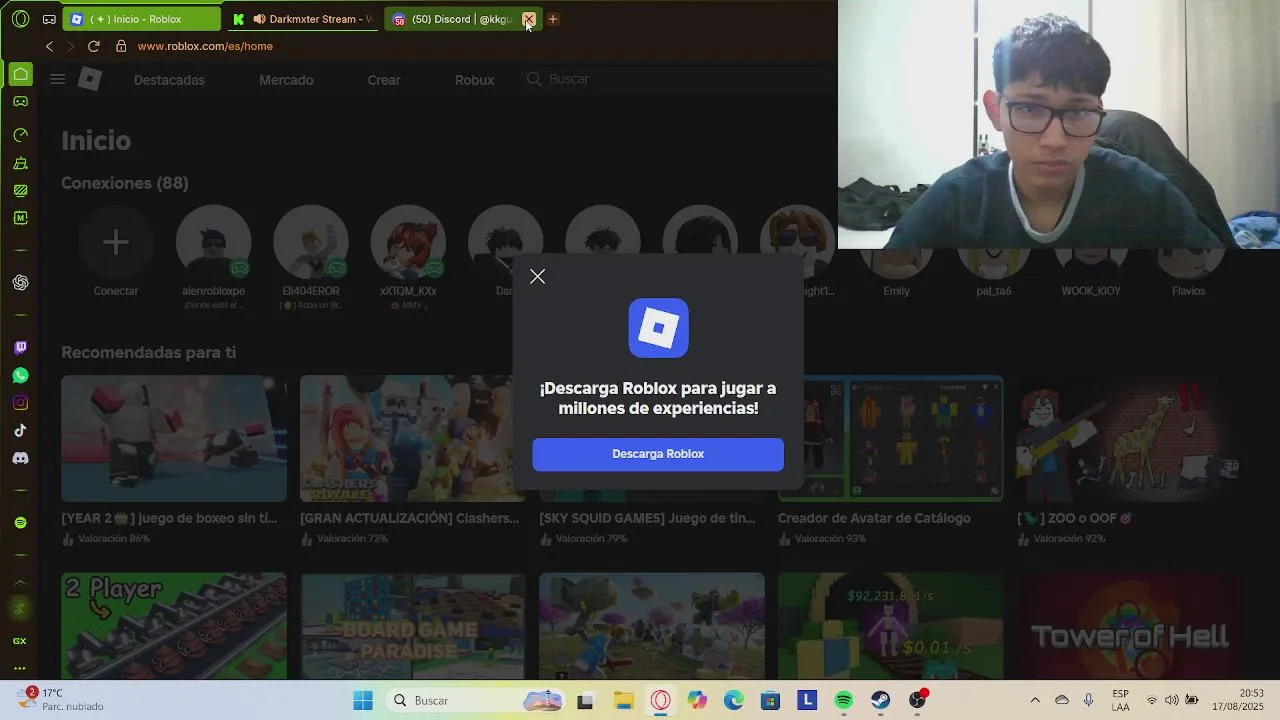The width and height of the screenshot is (1280, 720).
Task: Open the Mercado menu
Action: pos(286,80)
